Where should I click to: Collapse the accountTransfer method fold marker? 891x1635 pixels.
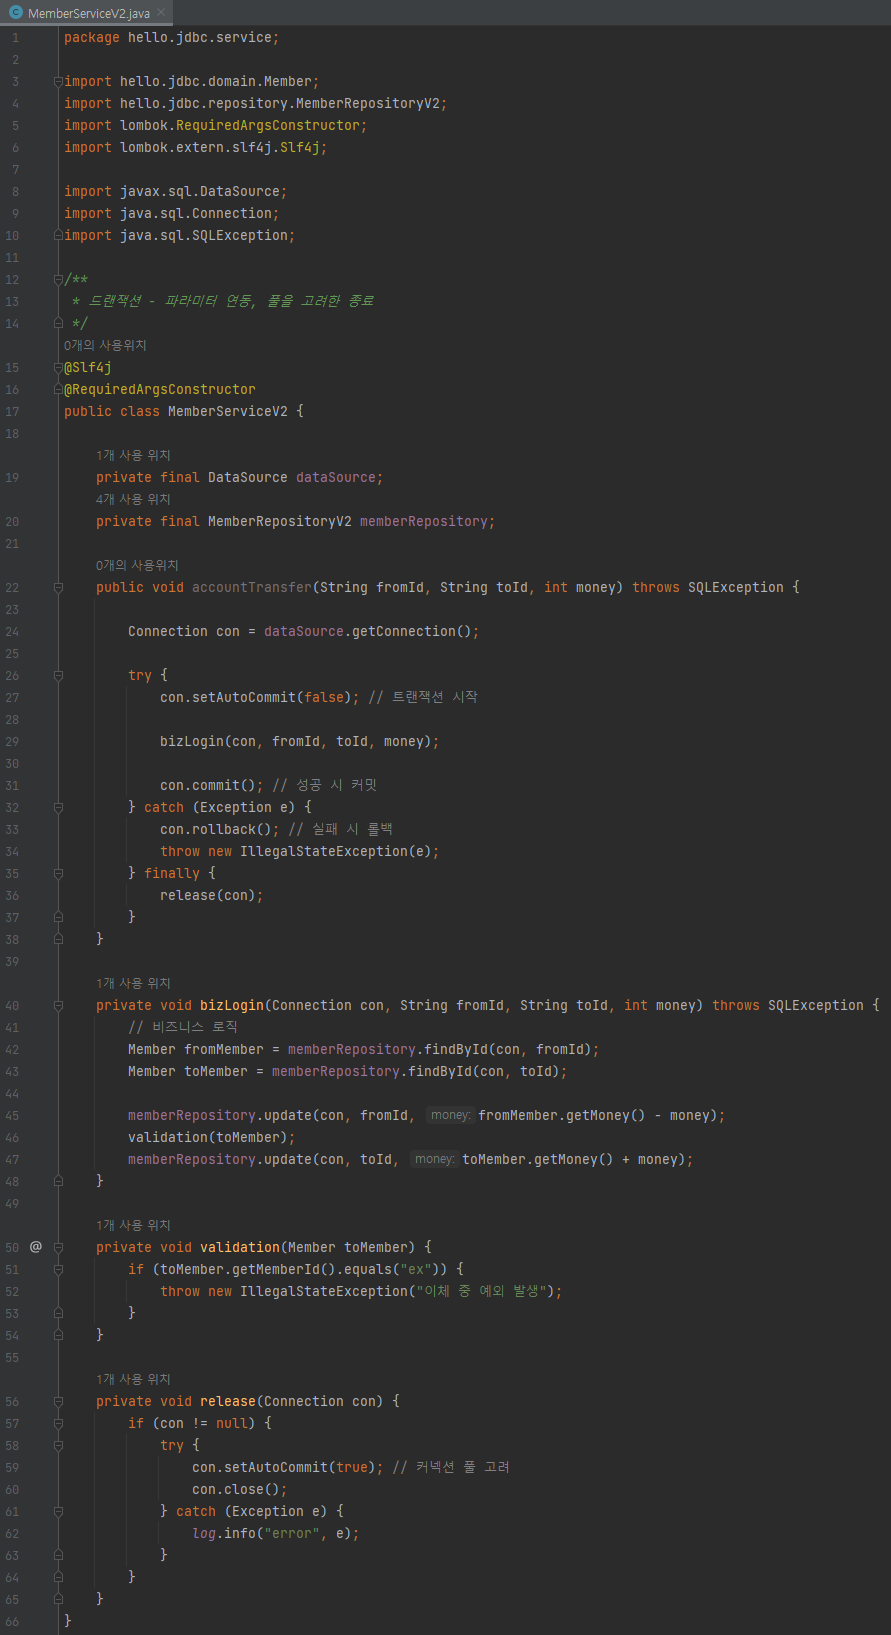click(x=58, y=587)
